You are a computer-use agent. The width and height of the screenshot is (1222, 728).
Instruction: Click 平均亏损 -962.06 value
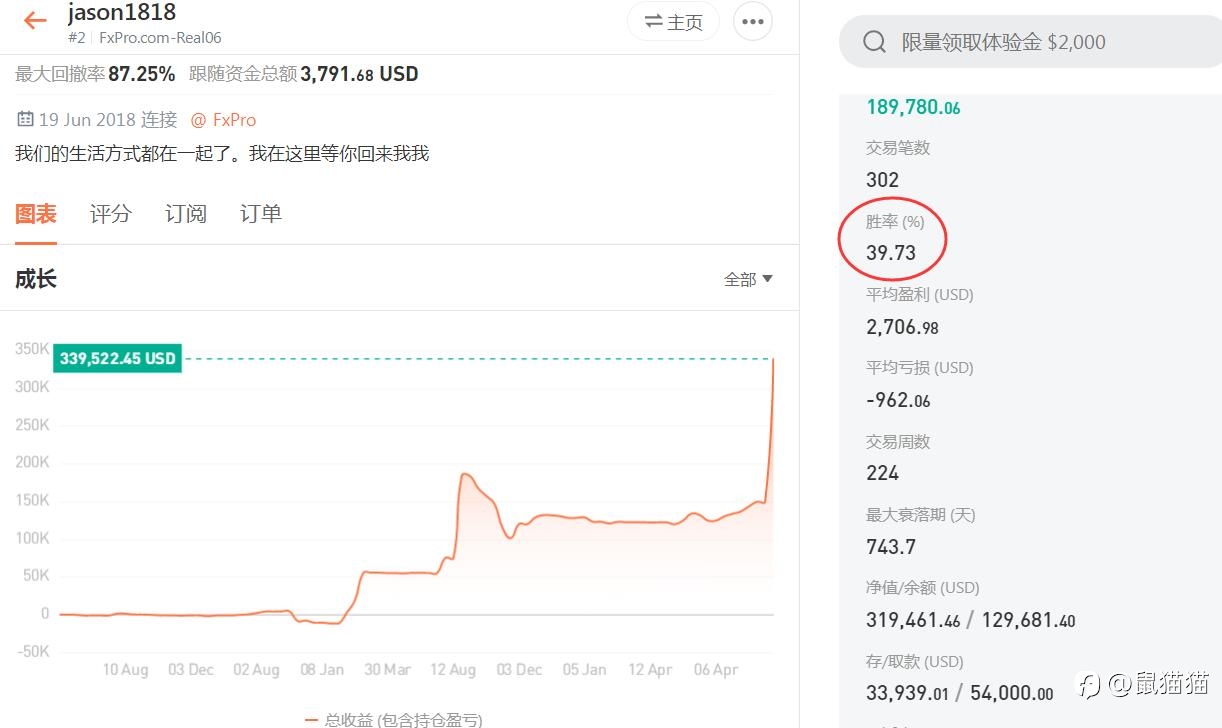(898, 400)
